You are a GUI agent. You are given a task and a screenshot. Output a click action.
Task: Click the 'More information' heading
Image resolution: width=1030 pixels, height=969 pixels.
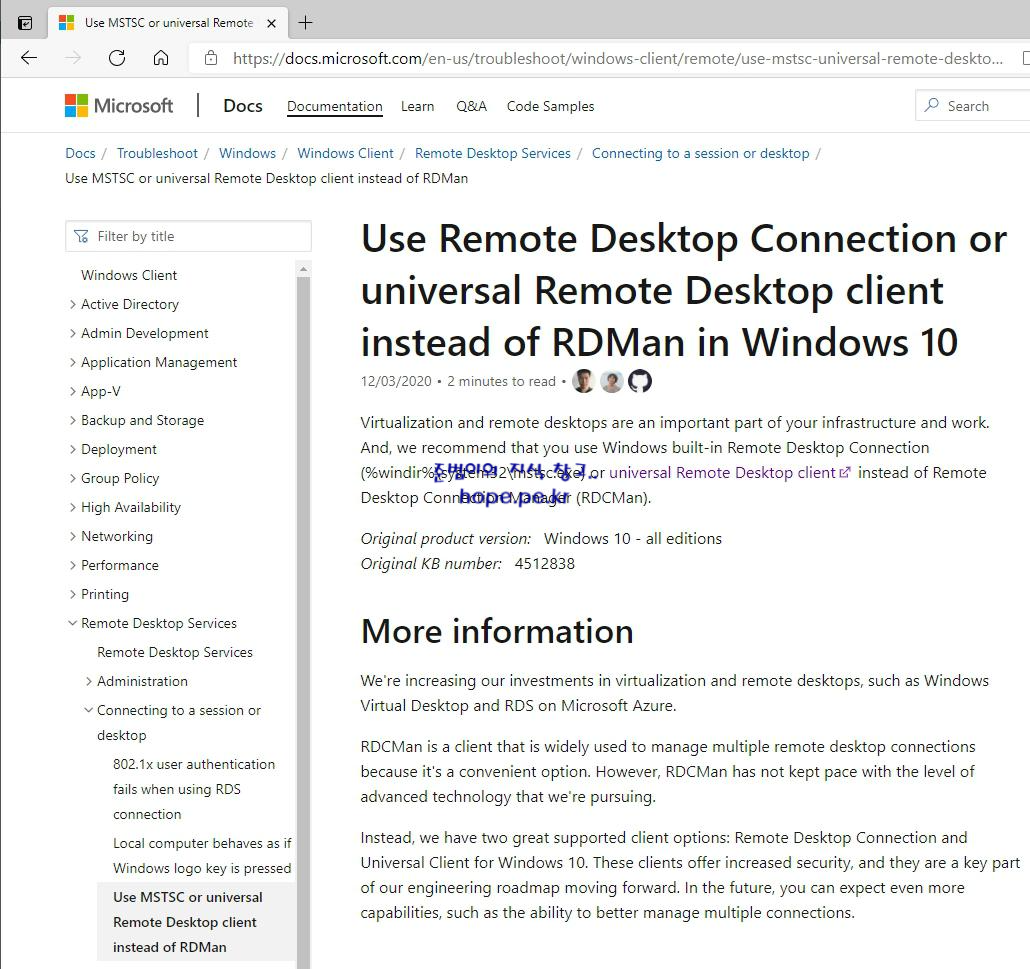(497, 631)
